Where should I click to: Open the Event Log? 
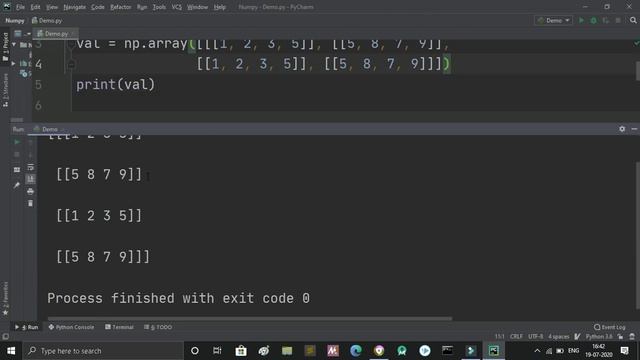(610, 327)
